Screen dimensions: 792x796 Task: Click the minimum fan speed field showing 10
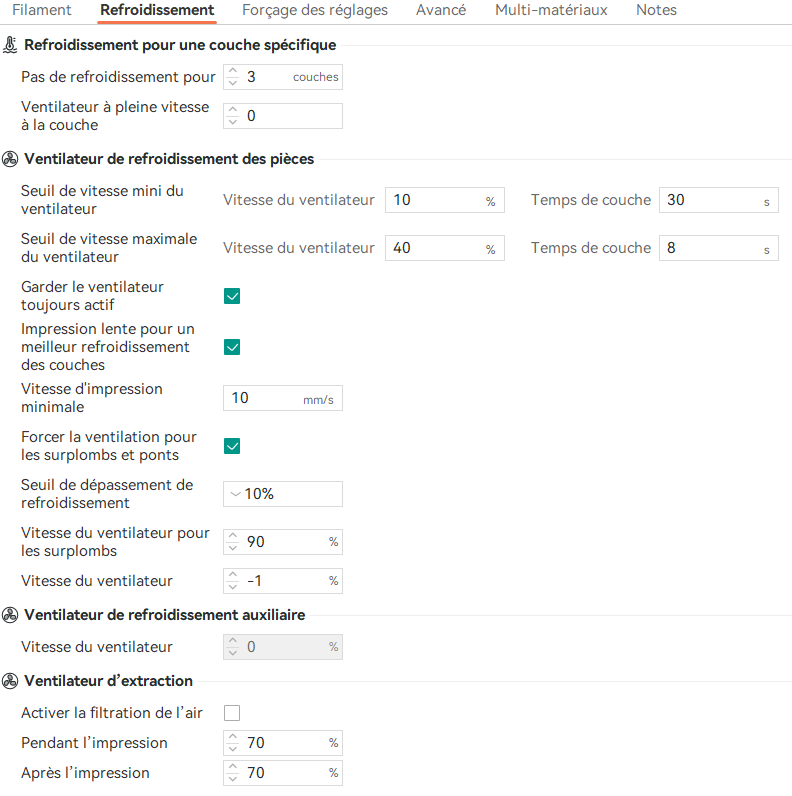[435, 200]
